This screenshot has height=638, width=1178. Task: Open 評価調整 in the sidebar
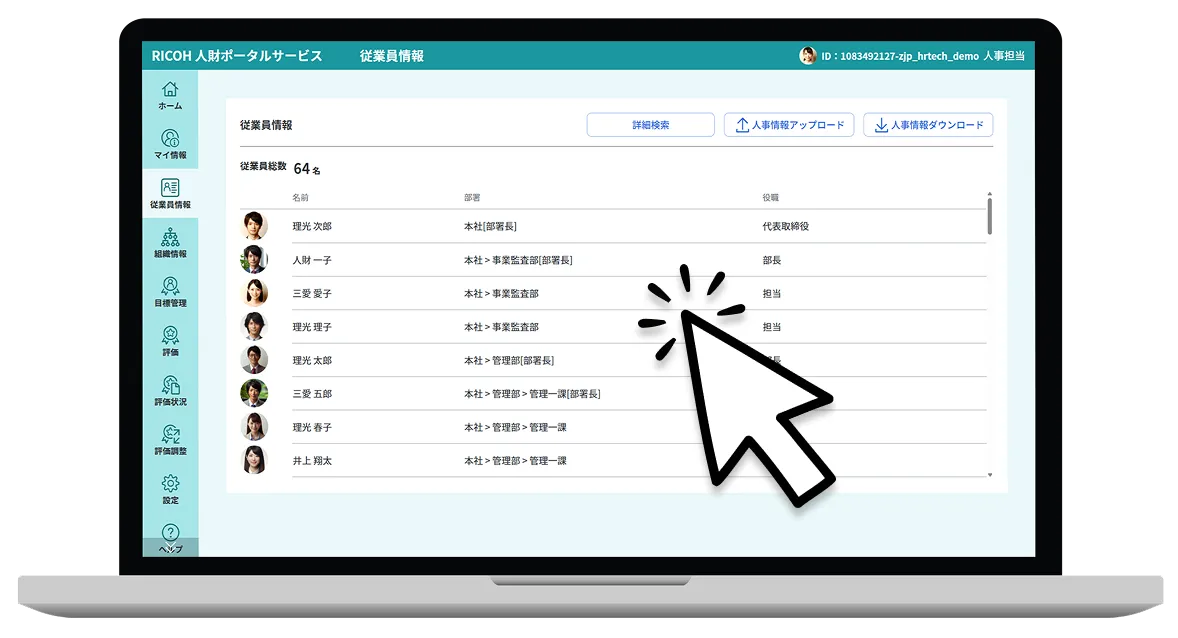click(170, 438)
